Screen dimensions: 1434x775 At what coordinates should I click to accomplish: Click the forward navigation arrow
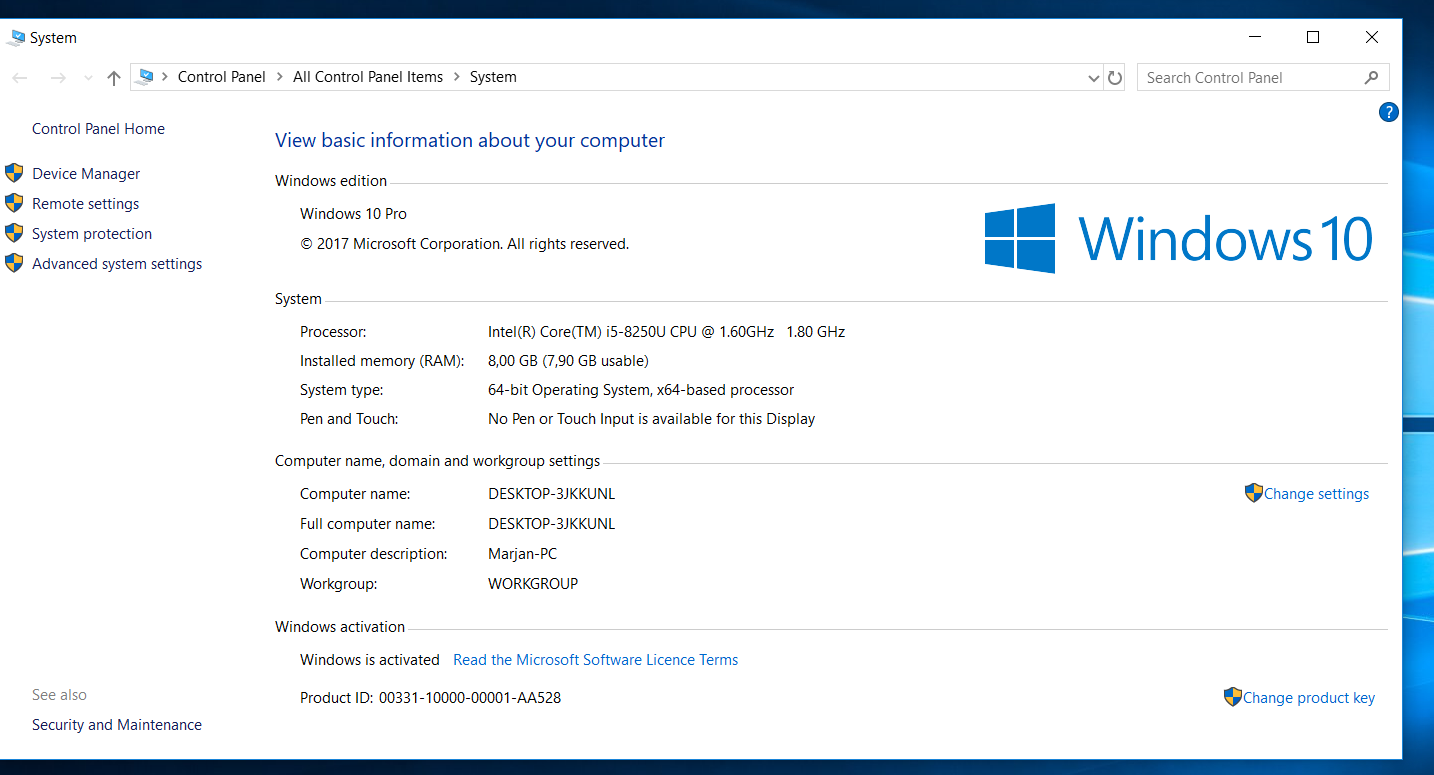pos(58,78)
